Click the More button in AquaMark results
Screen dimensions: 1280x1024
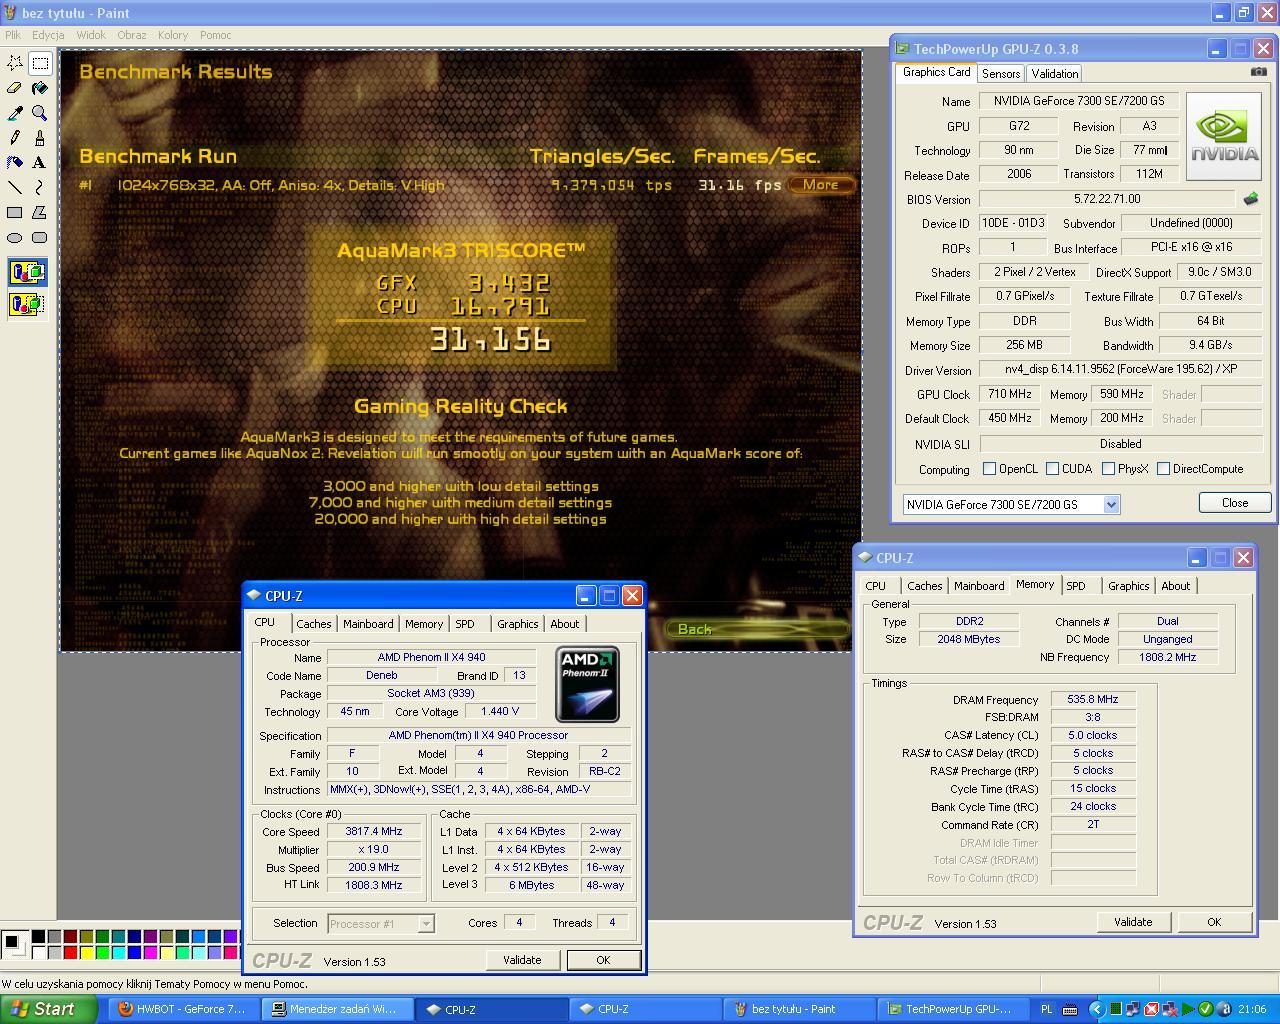820,184
